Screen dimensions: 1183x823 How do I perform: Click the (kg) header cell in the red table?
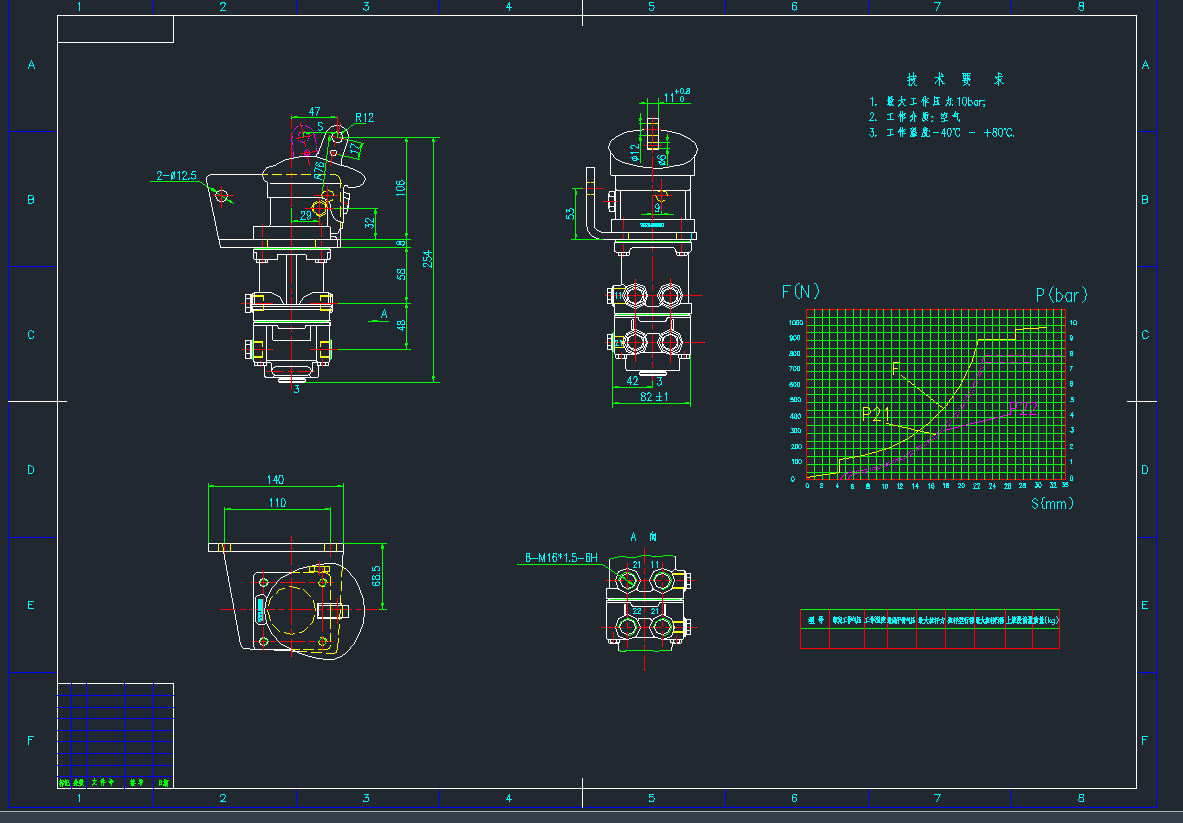coord(1046,620)
